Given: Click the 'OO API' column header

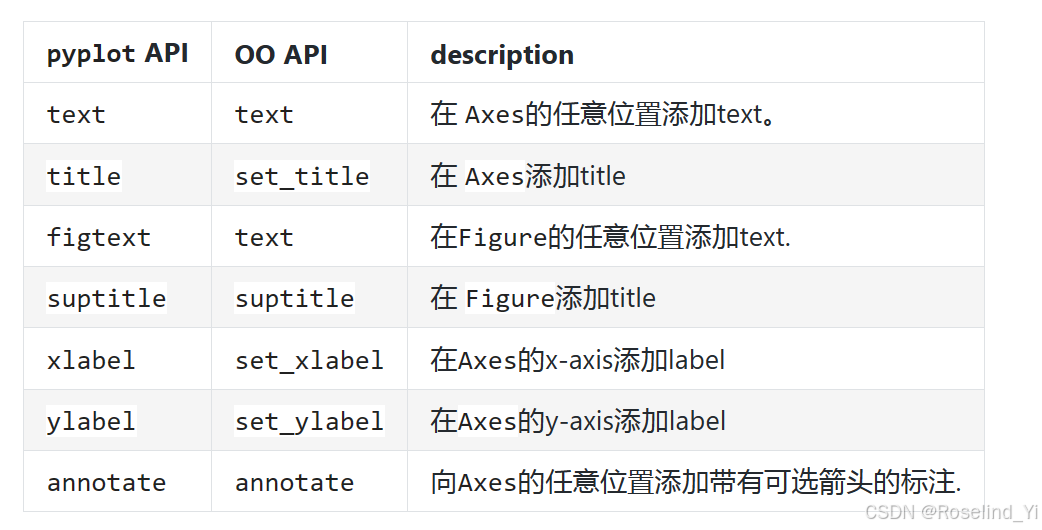Looking at the screenshot, I should 281,54.
